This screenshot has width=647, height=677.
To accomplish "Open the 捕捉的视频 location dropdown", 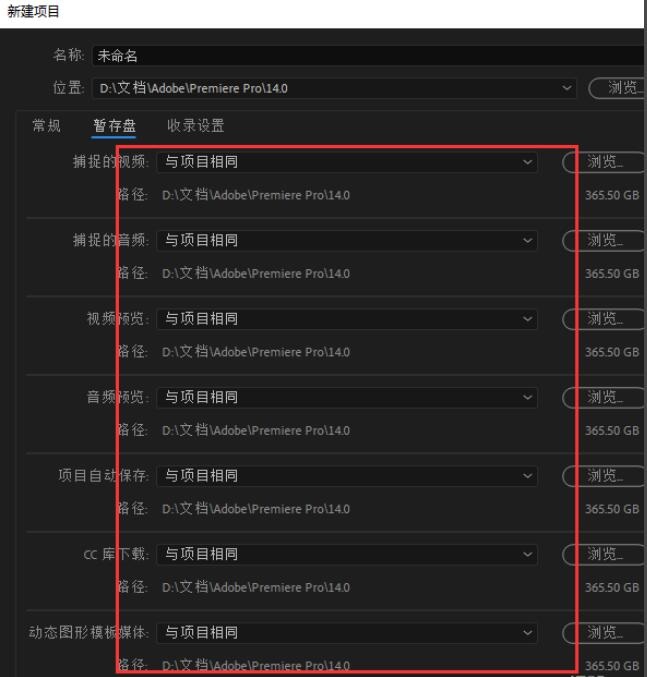I will coord(347,162).
